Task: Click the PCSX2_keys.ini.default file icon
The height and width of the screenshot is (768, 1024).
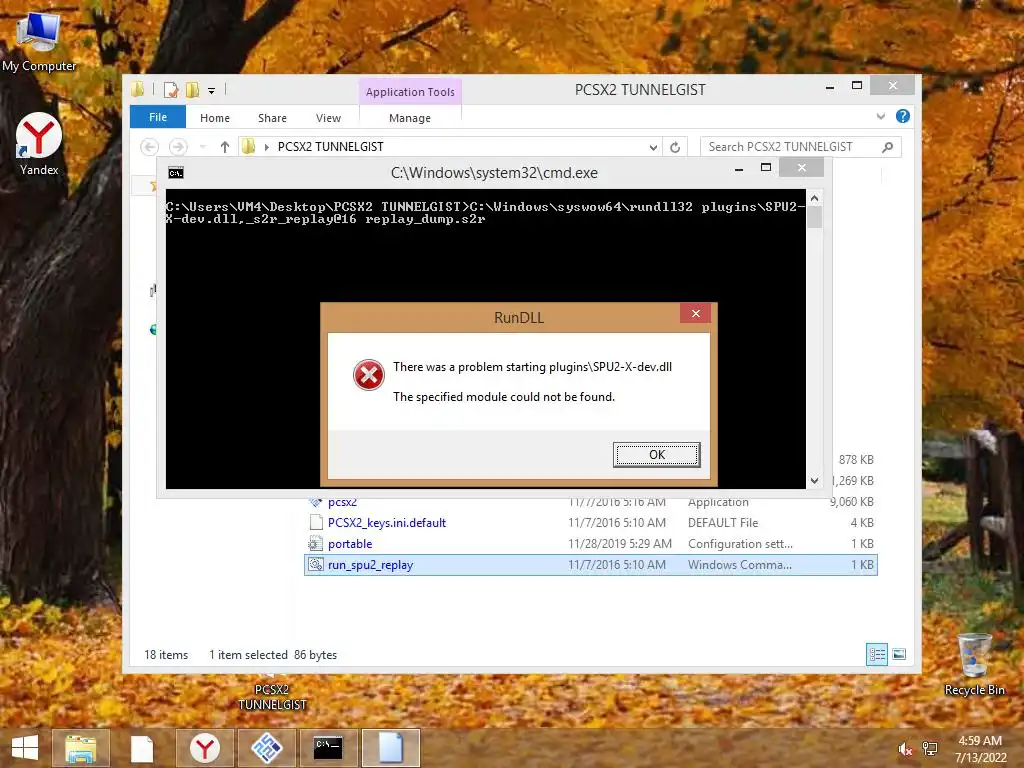Action: pyautogui.click(x=315, y=522)
